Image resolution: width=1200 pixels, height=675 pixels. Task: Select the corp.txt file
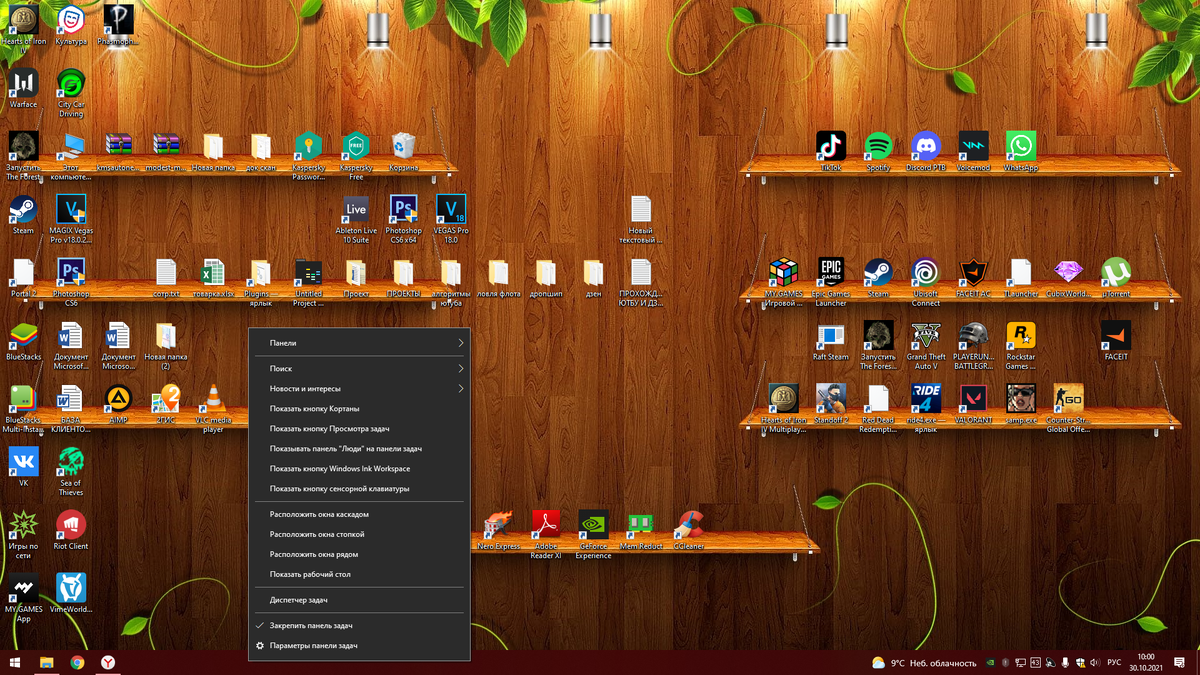tap(166, 278)
